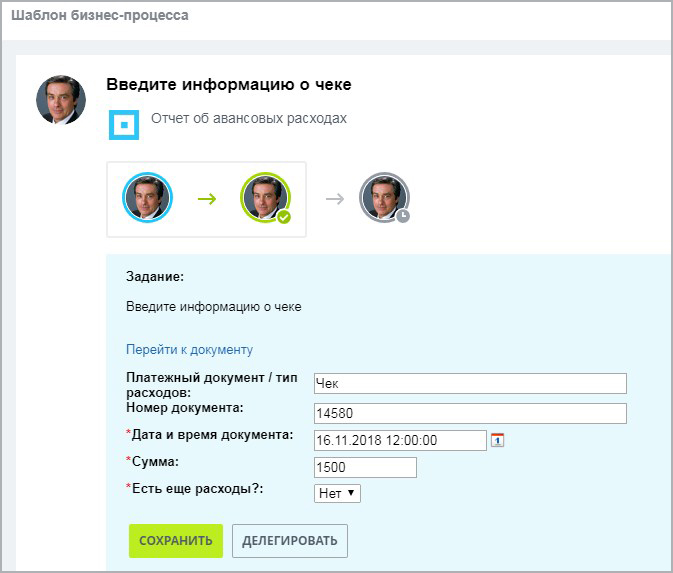Open the 'Перейти к документу' link
673x573 pixels.
(x=189, y=350)
